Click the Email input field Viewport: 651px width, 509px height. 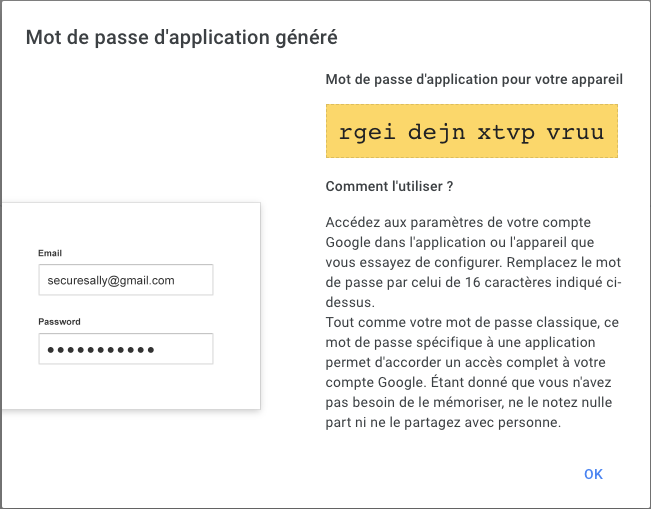coord(126,280)
